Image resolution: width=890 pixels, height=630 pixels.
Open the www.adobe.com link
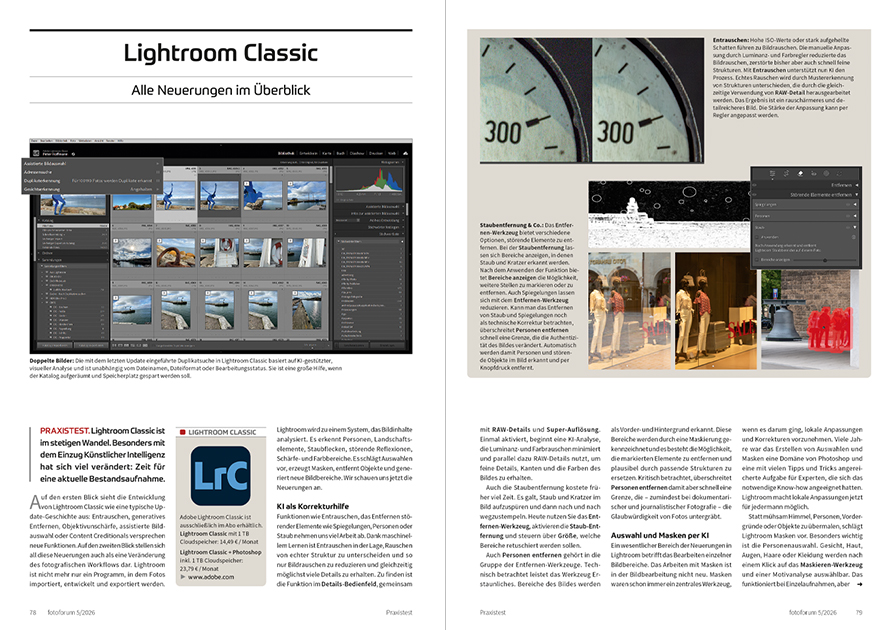tap(211, 577)
